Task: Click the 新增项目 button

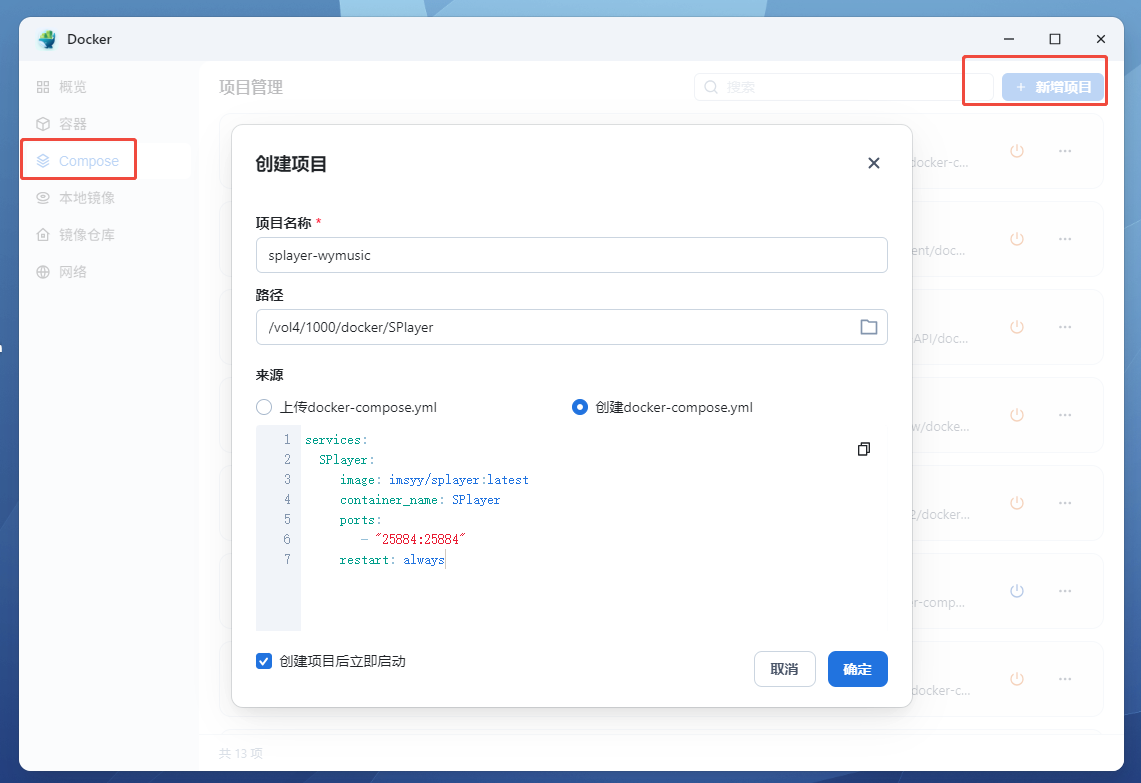Action: coord(1052,87)
